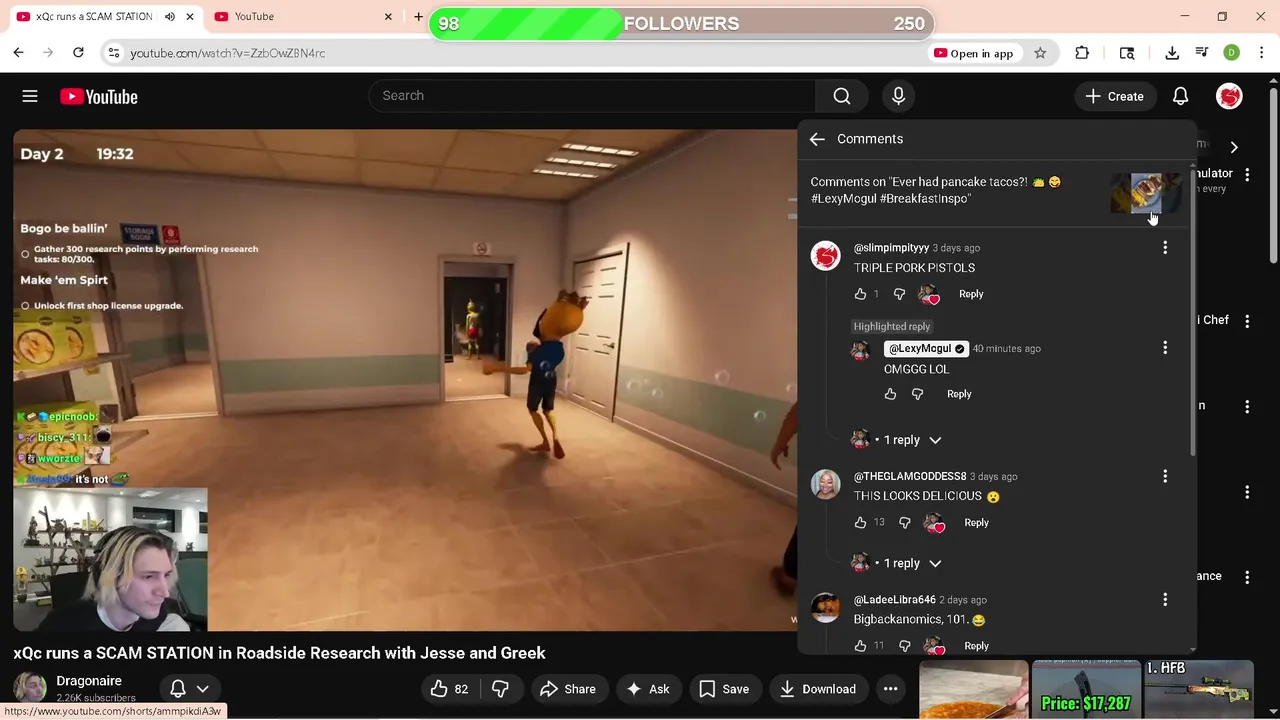Open the @LexyMogul channel badge
Image resolution: width=1280 pixels, height=720 pixels.
click(x=927, y=348)
